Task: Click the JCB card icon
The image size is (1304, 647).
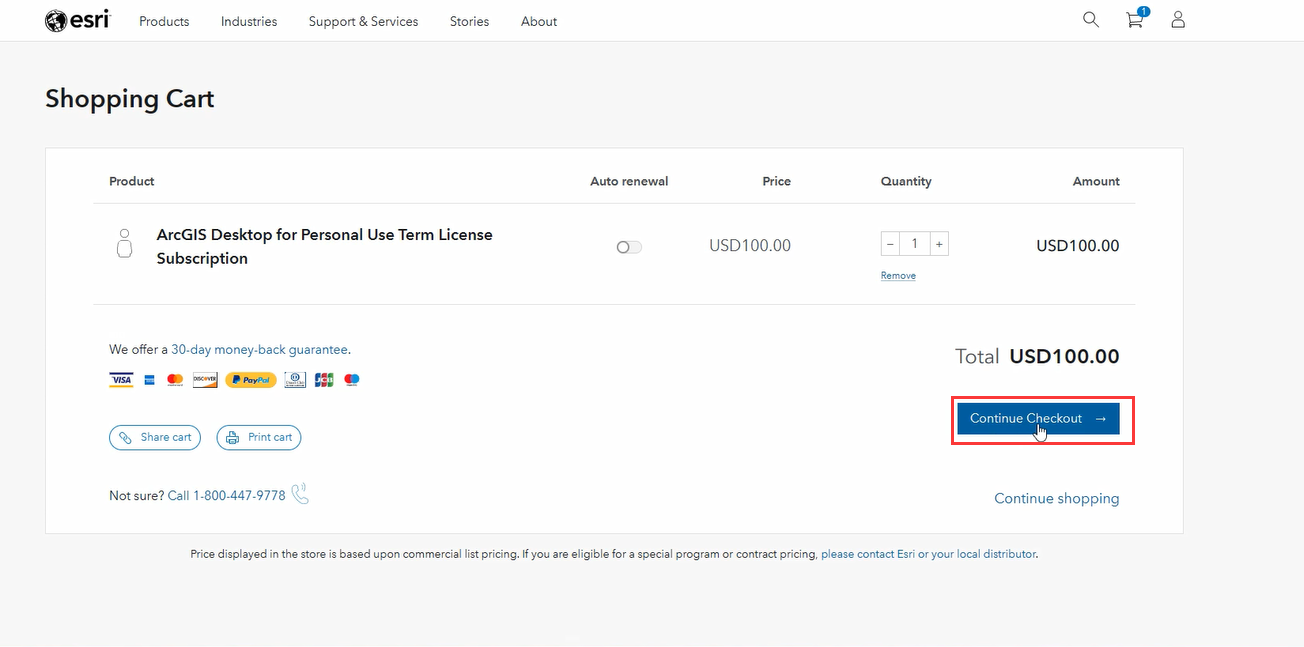Action: pyautogui.click(x=324, y=380)
